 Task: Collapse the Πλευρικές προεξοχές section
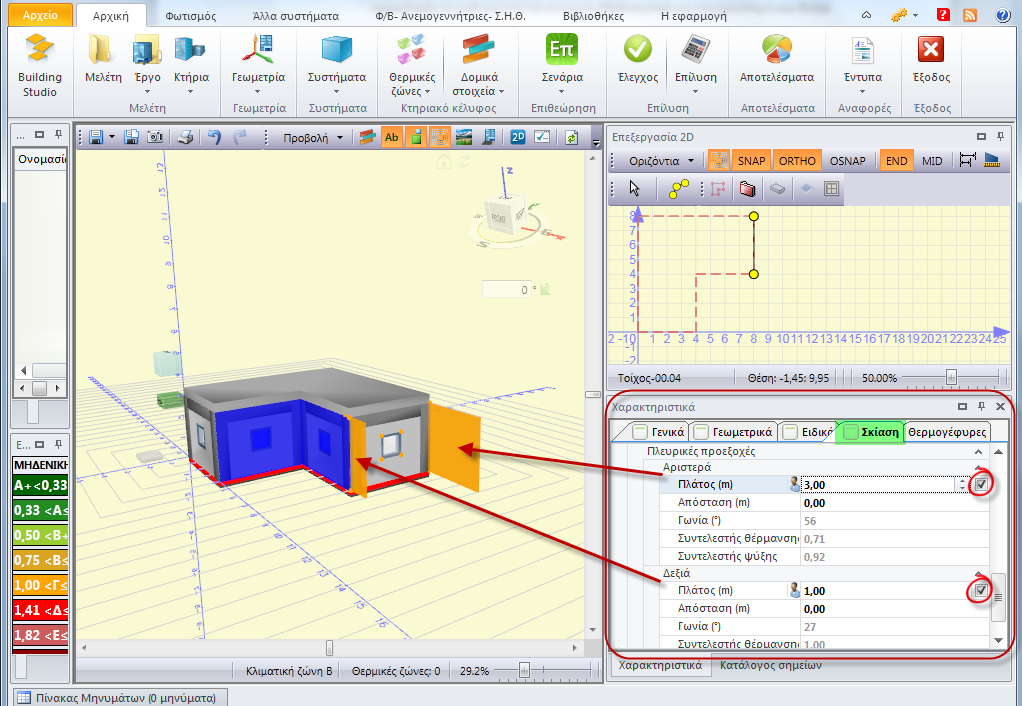point(978,451)
